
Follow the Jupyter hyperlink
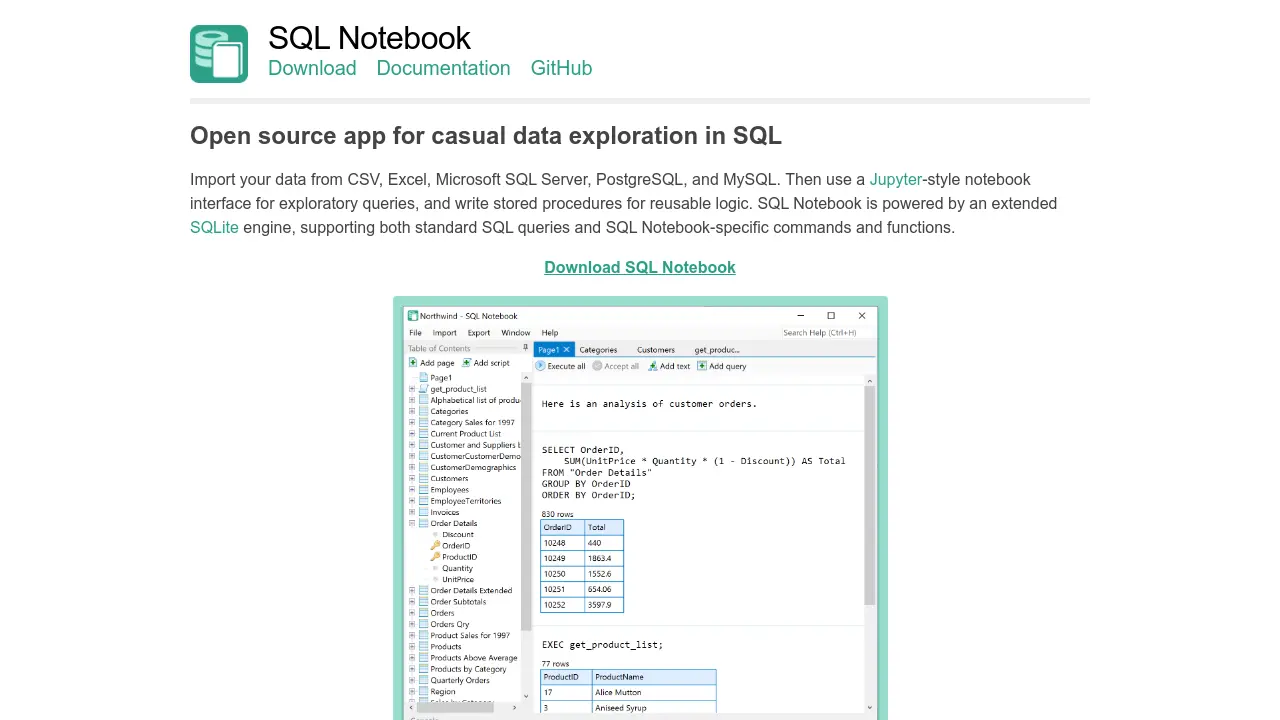click(x=895, y=180)
